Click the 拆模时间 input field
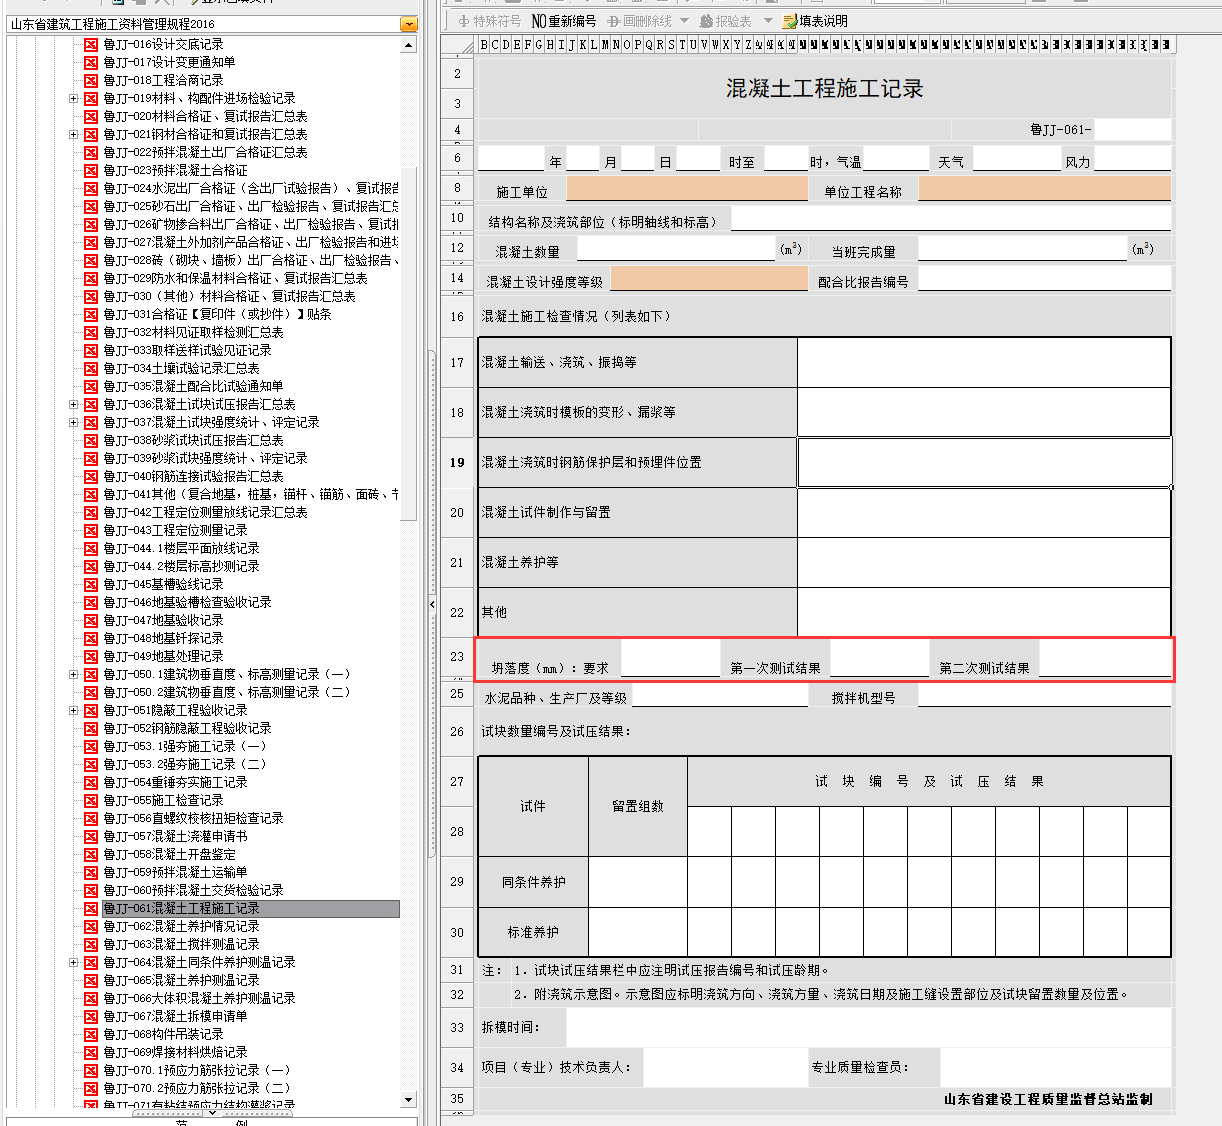This screenshot has width=1222, height=1126. coord(868,1027)
